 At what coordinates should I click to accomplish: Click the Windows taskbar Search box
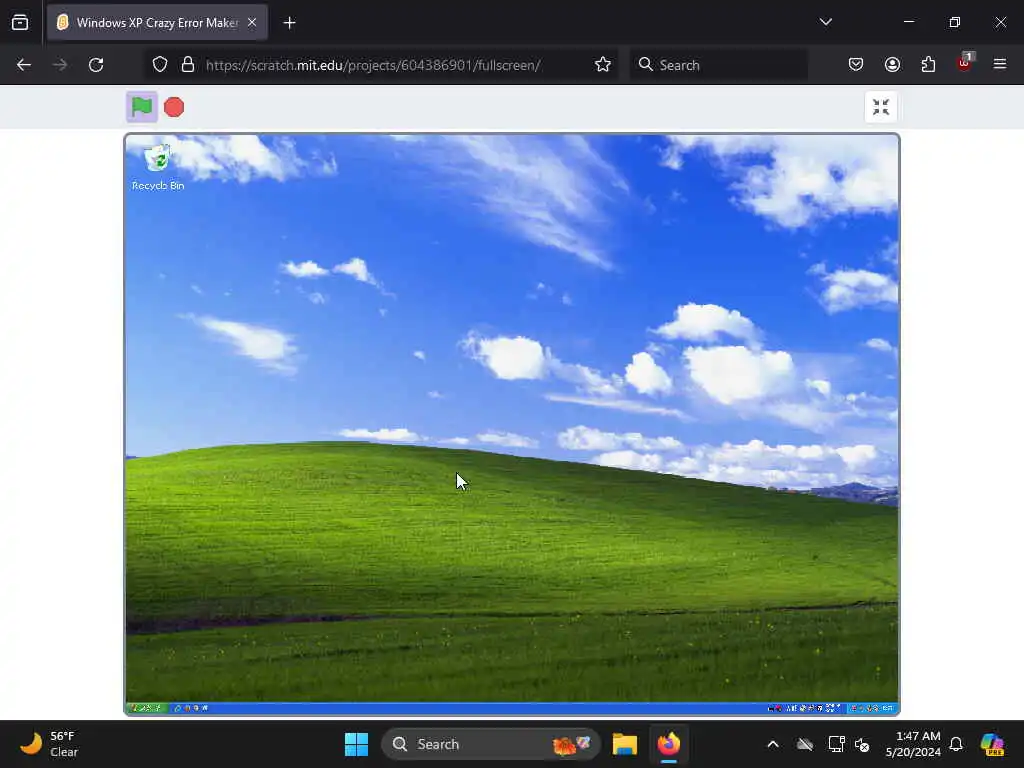click(x=490, y=744)
